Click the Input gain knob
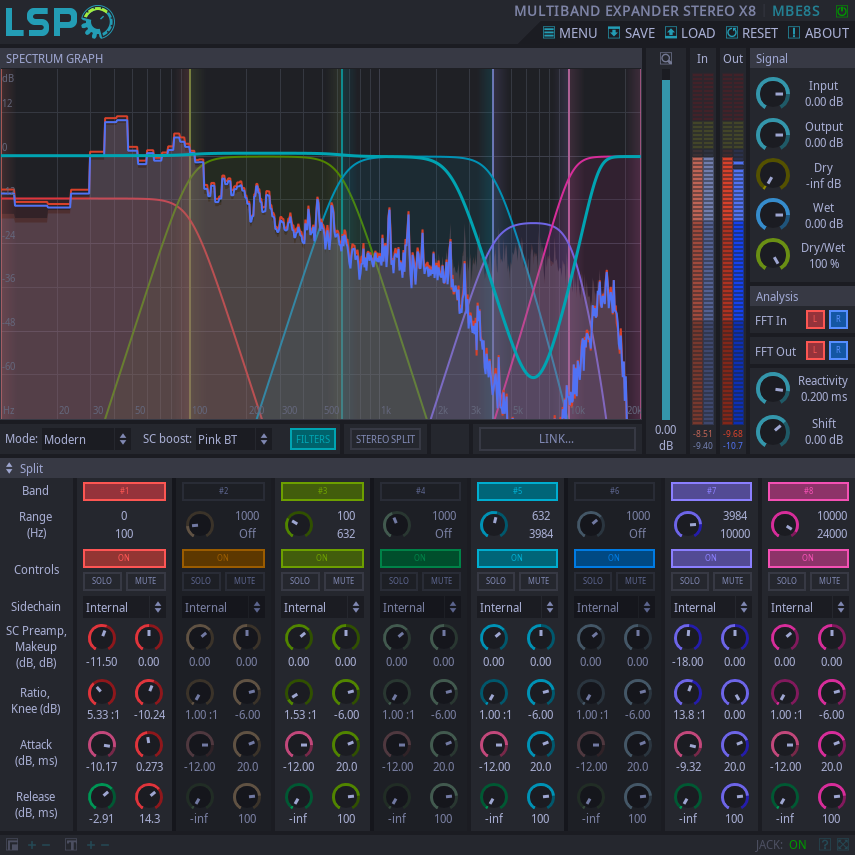 773,94
